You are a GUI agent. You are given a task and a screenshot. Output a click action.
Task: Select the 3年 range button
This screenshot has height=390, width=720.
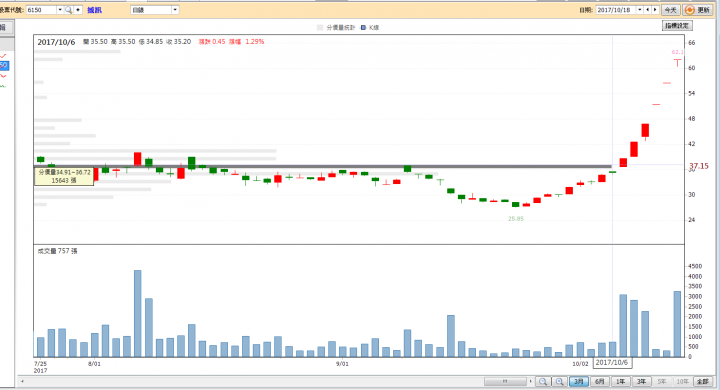click(x=641, y=381)
